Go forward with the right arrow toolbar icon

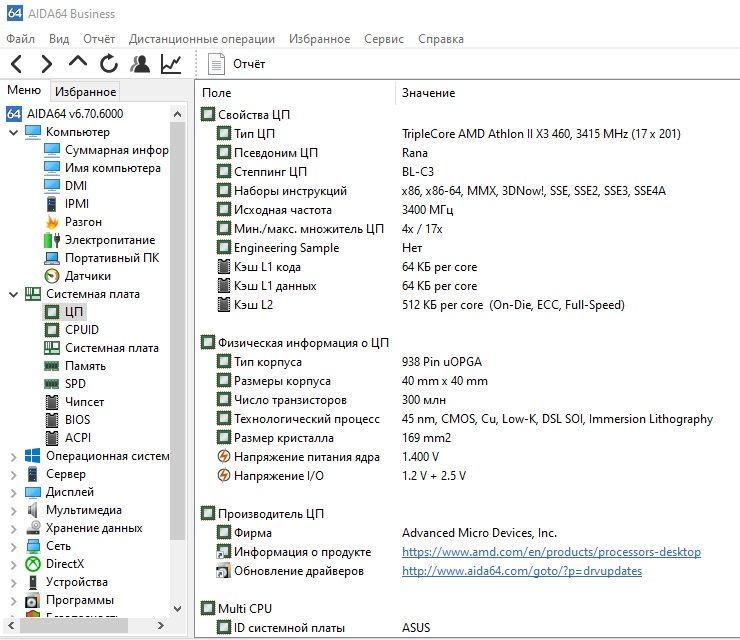pyautogui.click(x=46, y=64)
